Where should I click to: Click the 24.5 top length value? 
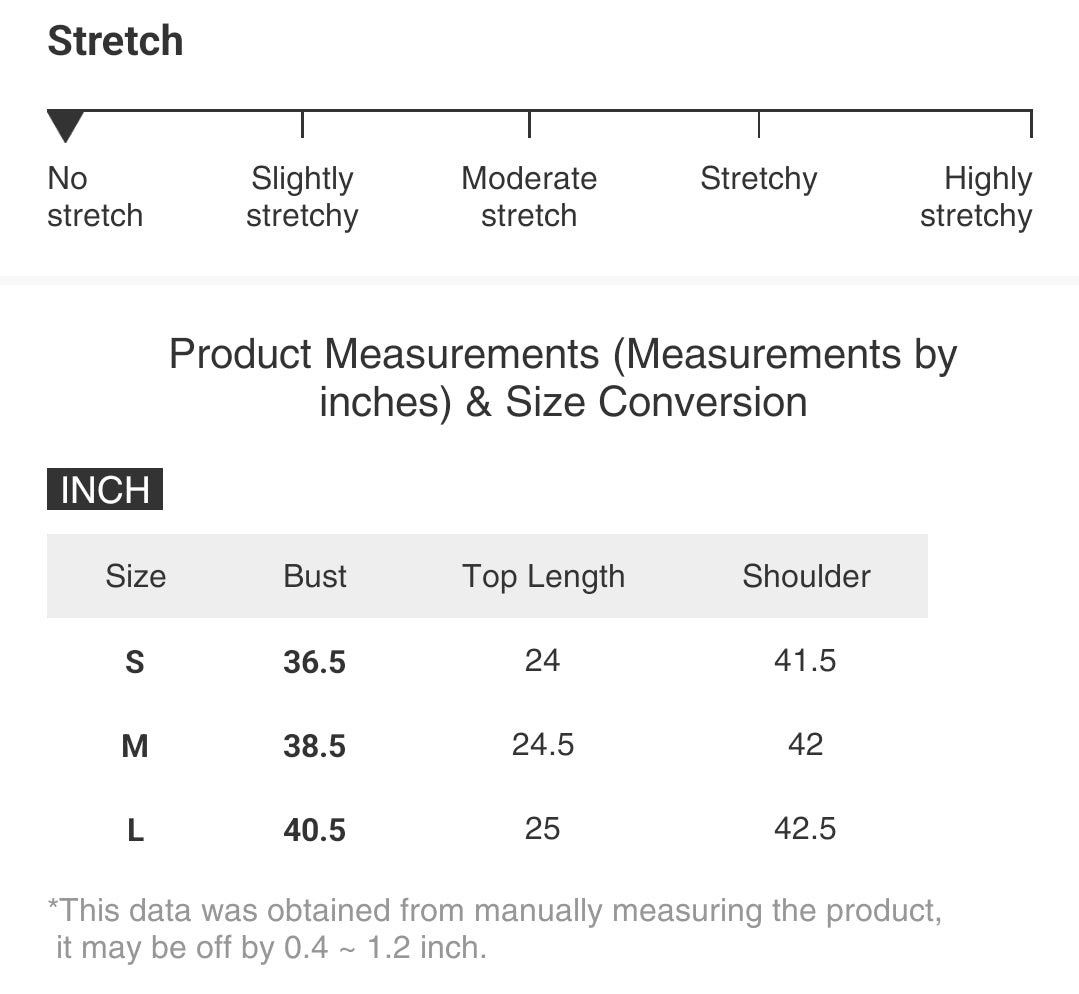542,745
